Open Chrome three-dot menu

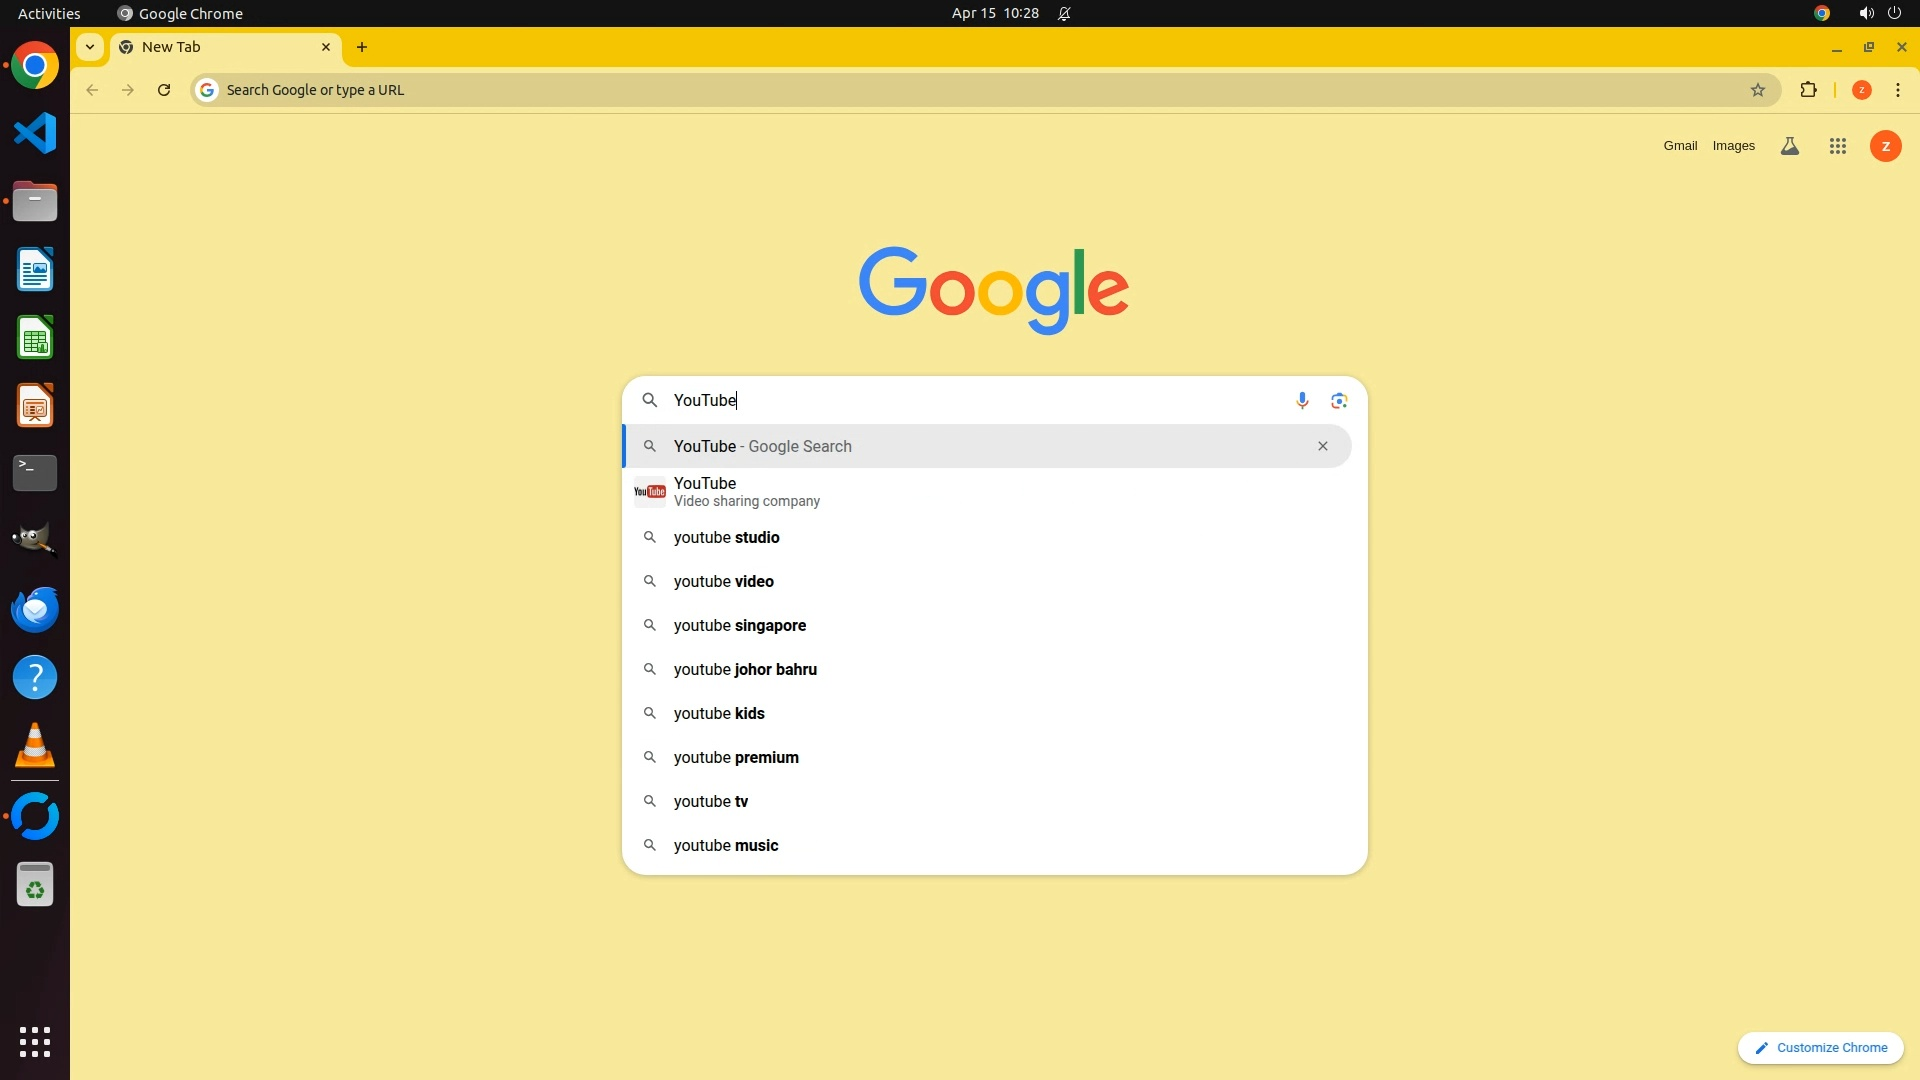point(1898,90)
